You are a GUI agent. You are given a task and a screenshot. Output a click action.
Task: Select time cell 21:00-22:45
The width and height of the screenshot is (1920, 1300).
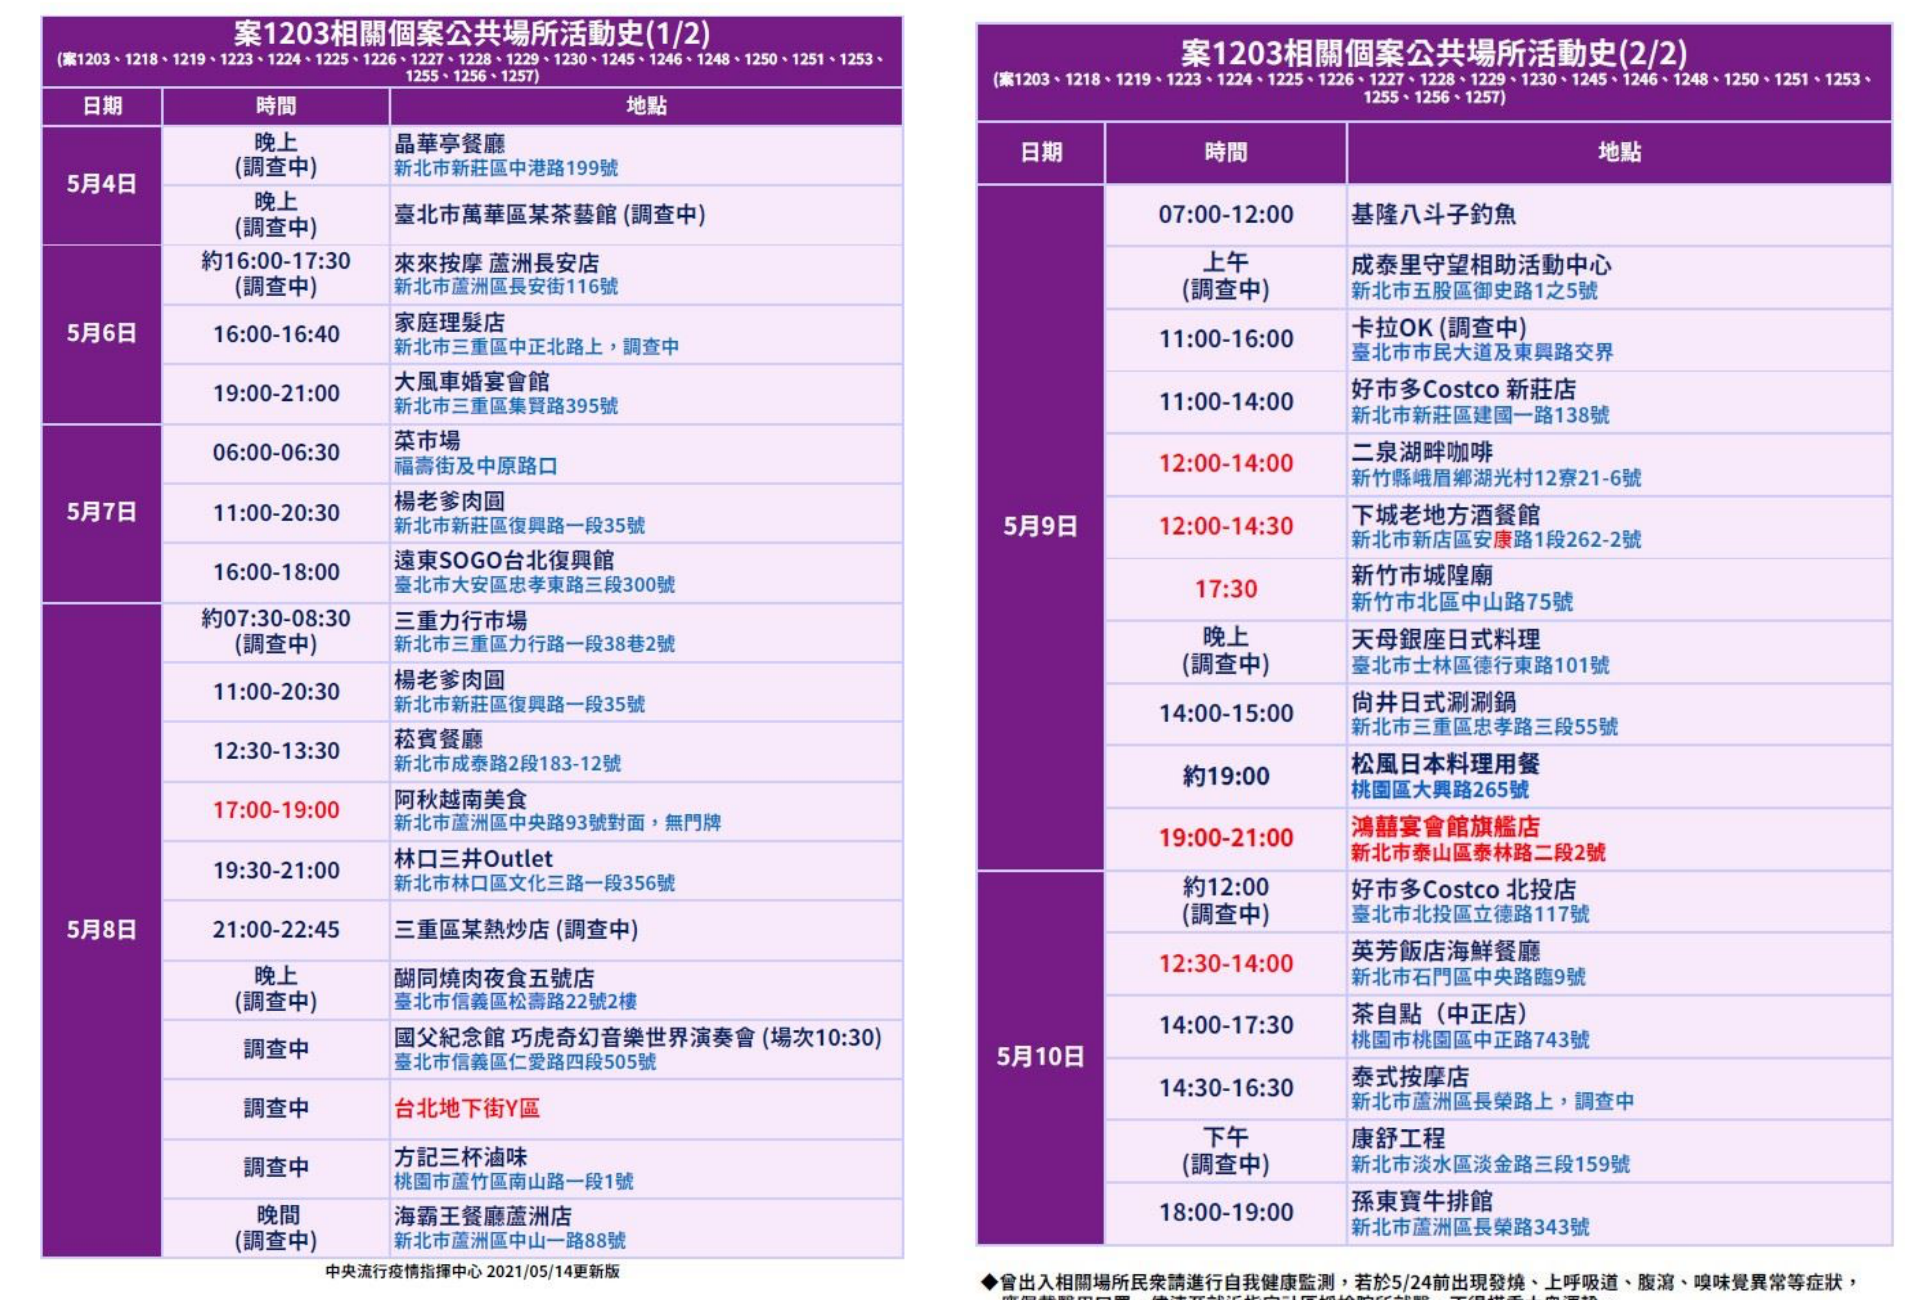pos(276,930)
